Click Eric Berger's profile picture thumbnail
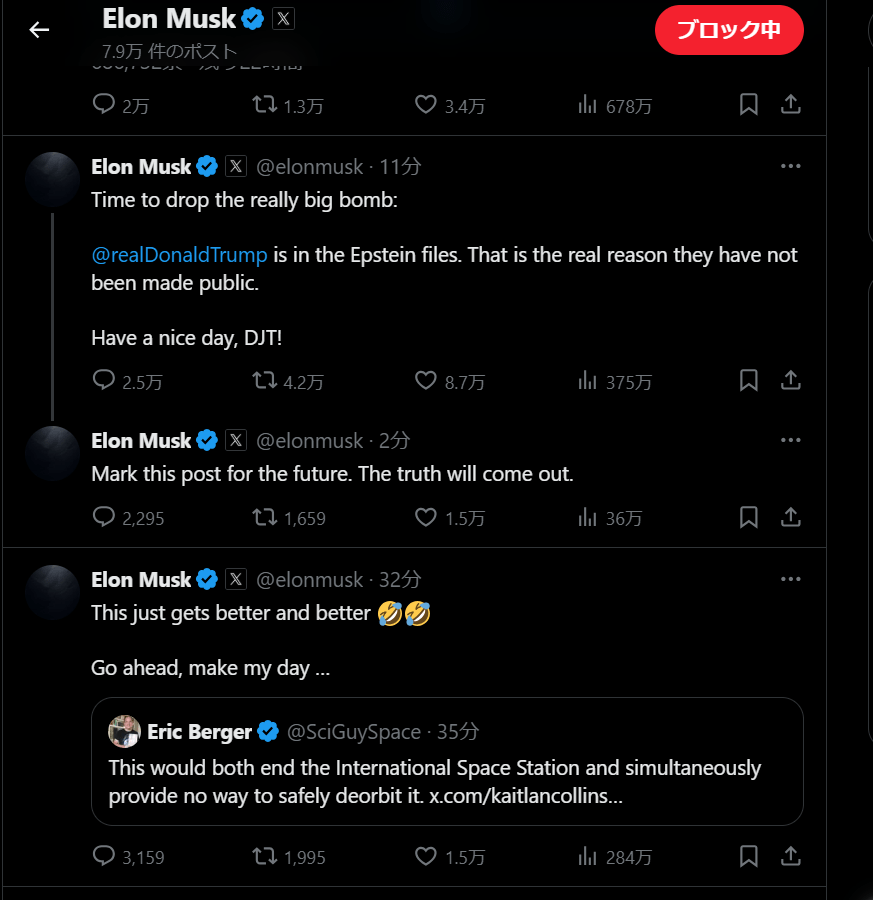The height and width of the screenshot is (900, 873). coord(124,732)
